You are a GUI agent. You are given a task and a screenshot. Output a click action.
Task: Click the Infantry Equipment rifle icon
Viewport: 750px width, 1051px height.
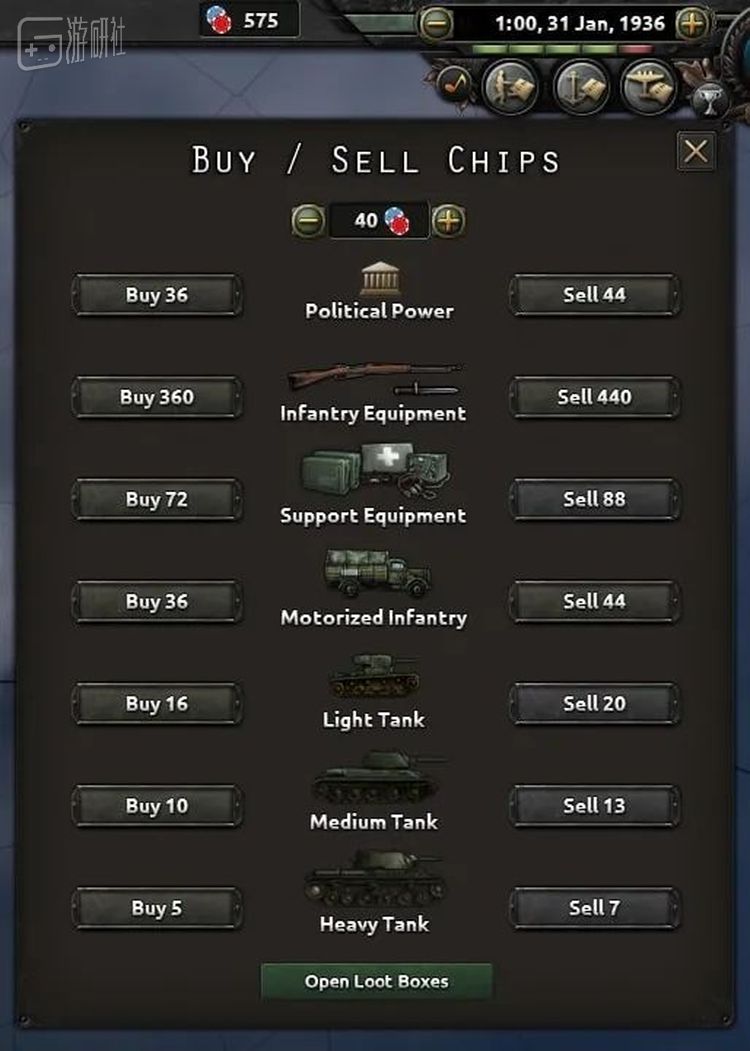pos(373,379)
